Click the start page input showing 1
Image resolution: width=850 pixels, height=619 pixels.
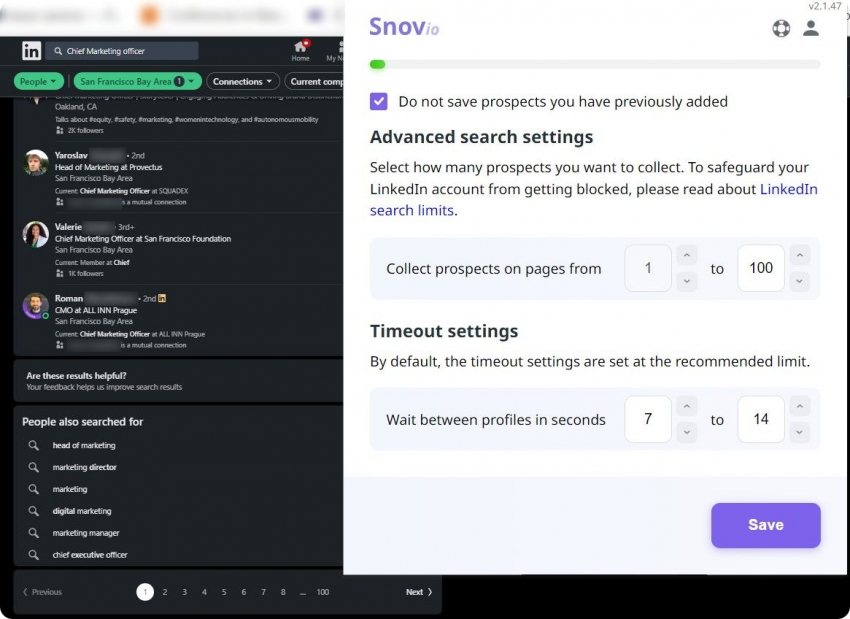pos(648,268)
